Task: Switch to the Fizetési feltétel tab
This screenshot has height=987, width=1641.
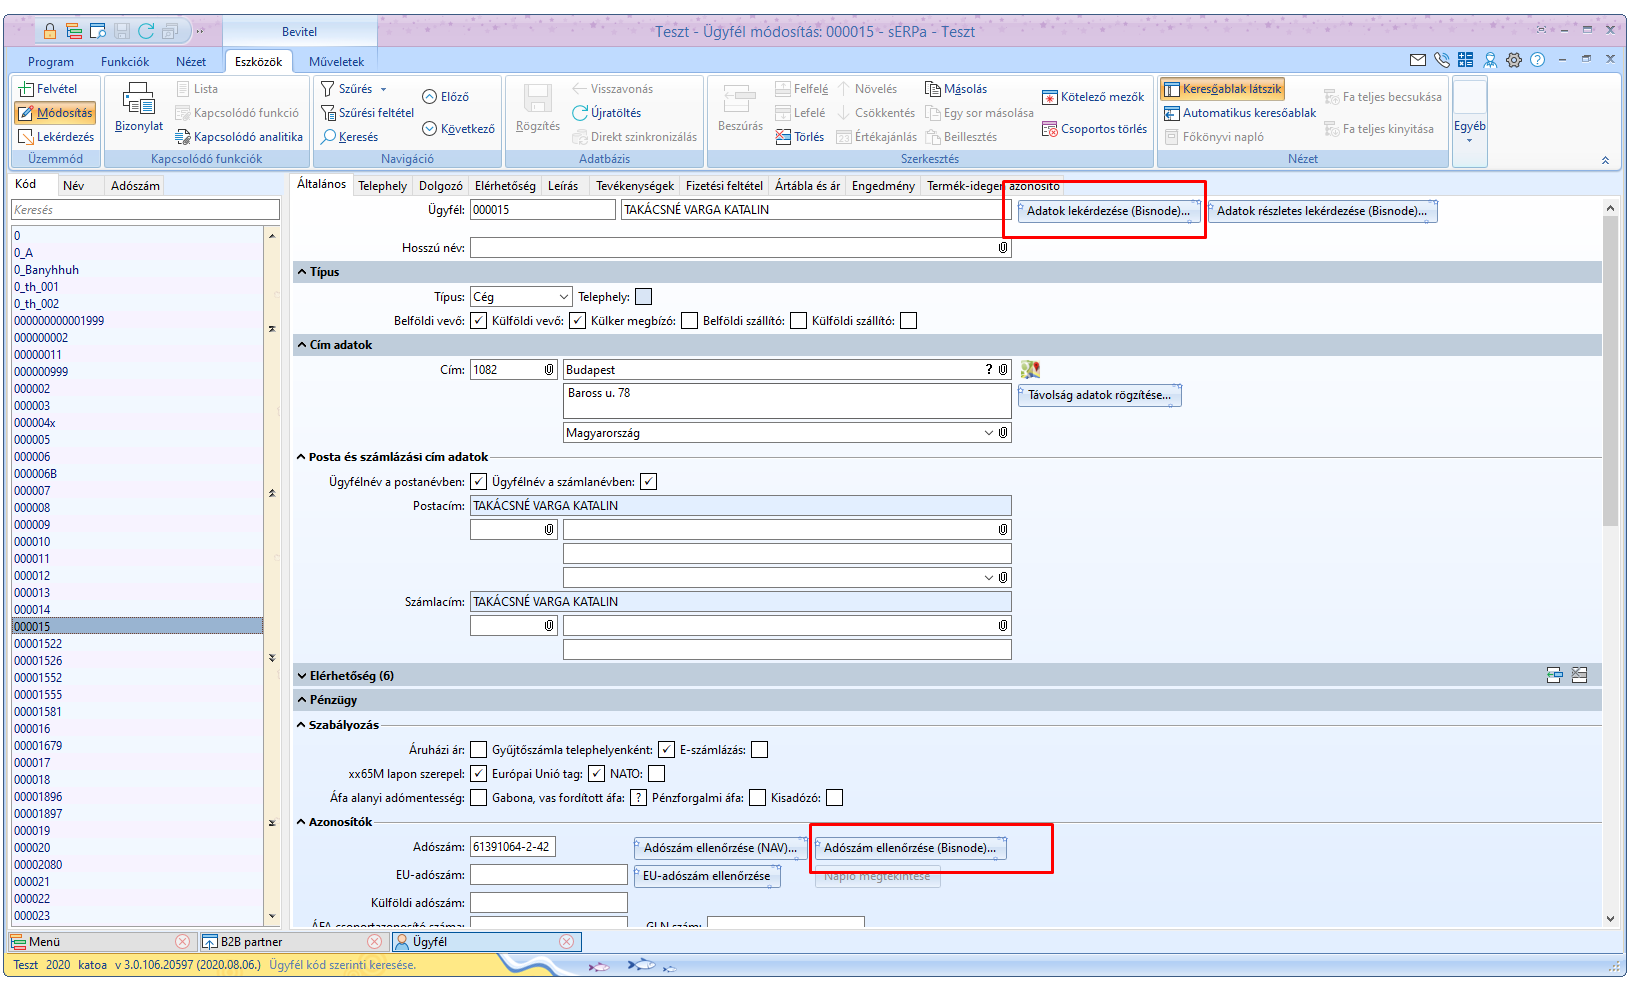Action: pyautogui.click(x=724, y=186)
